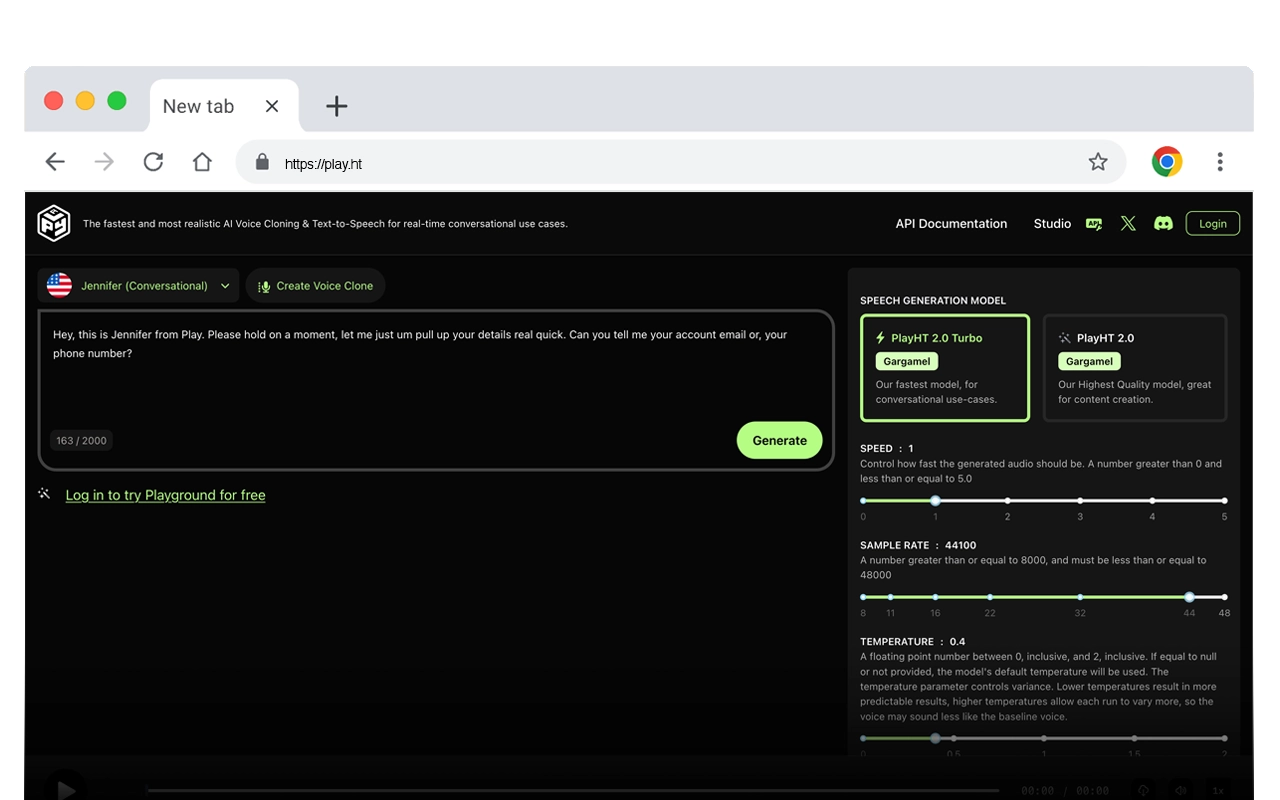Play the generated audio

point(65,790)
